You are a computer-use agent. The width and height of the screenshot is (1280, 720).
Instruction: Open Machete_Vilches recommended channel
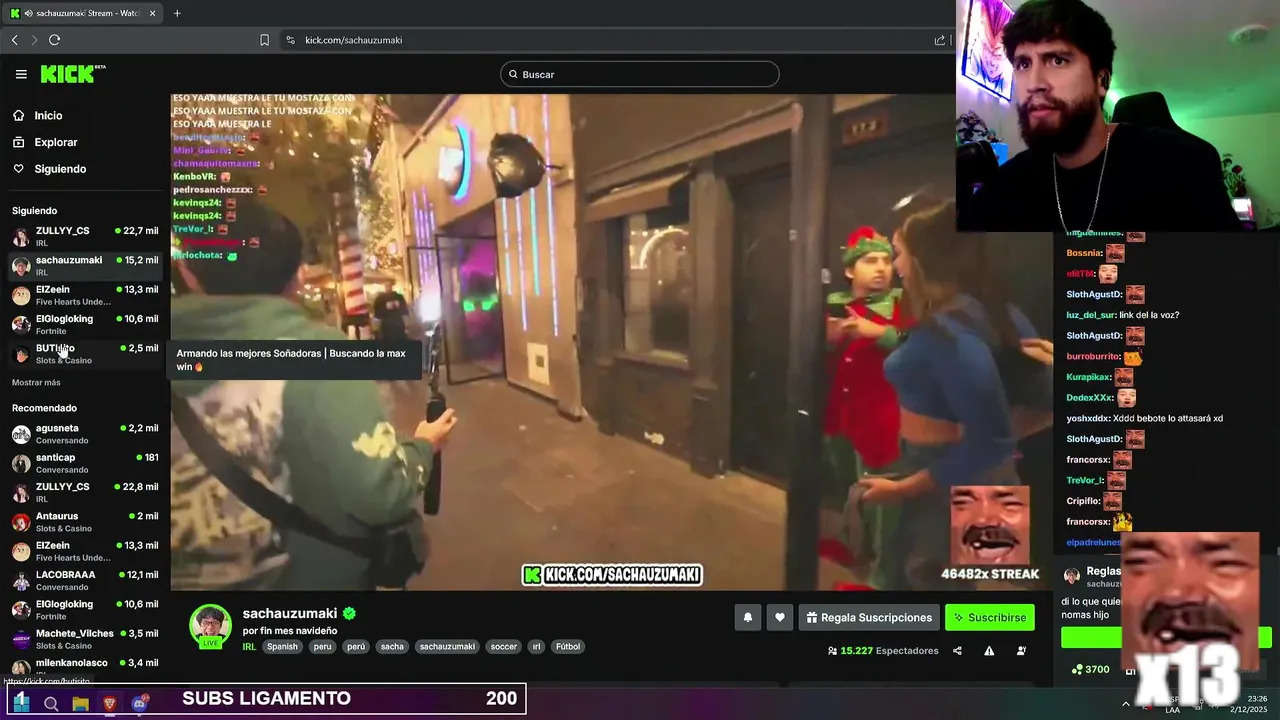[85, 639]
